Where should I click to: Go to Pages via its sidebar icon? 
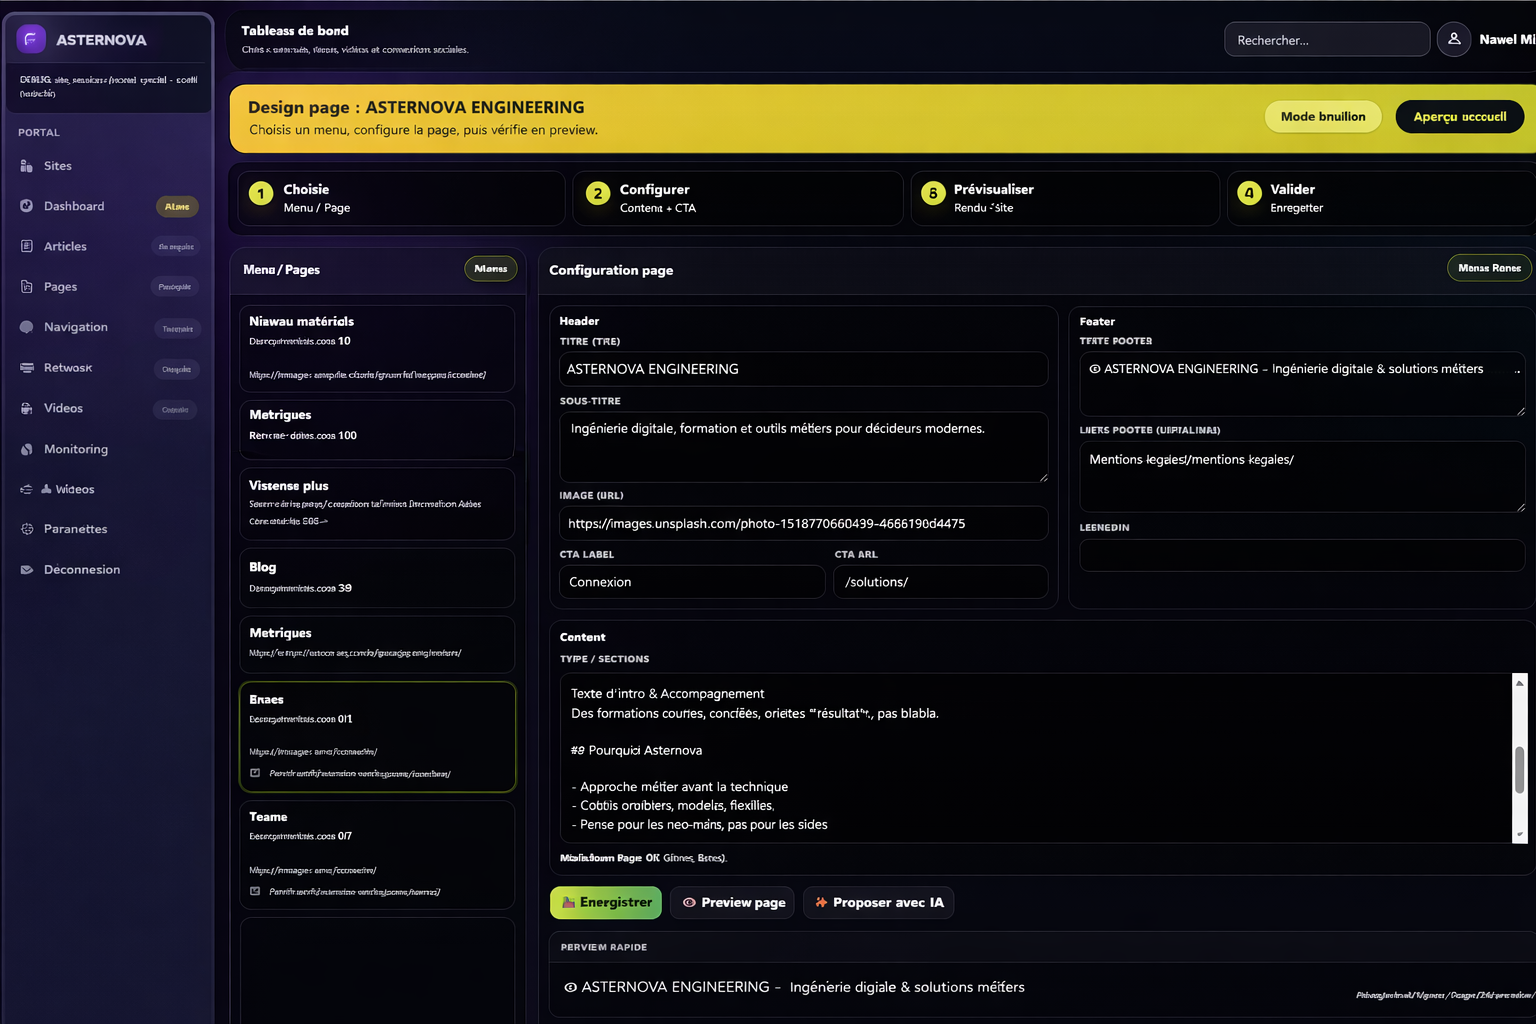pyautogui.click(x=27, y=286)
